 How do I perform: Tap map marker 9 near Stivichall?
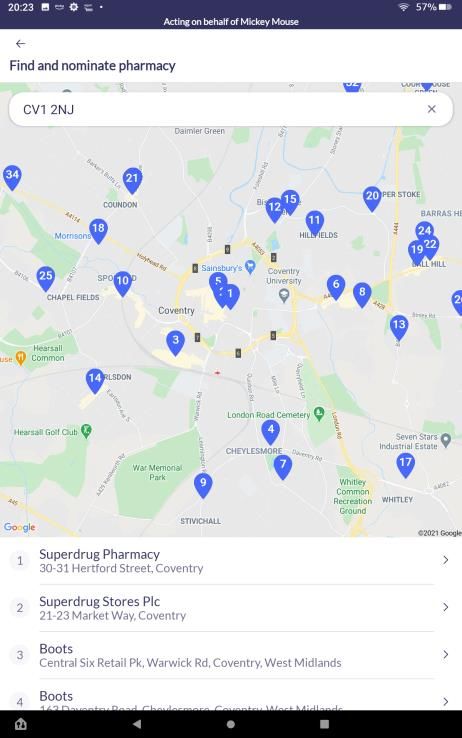pyautogui.click(x=203, y=485)
